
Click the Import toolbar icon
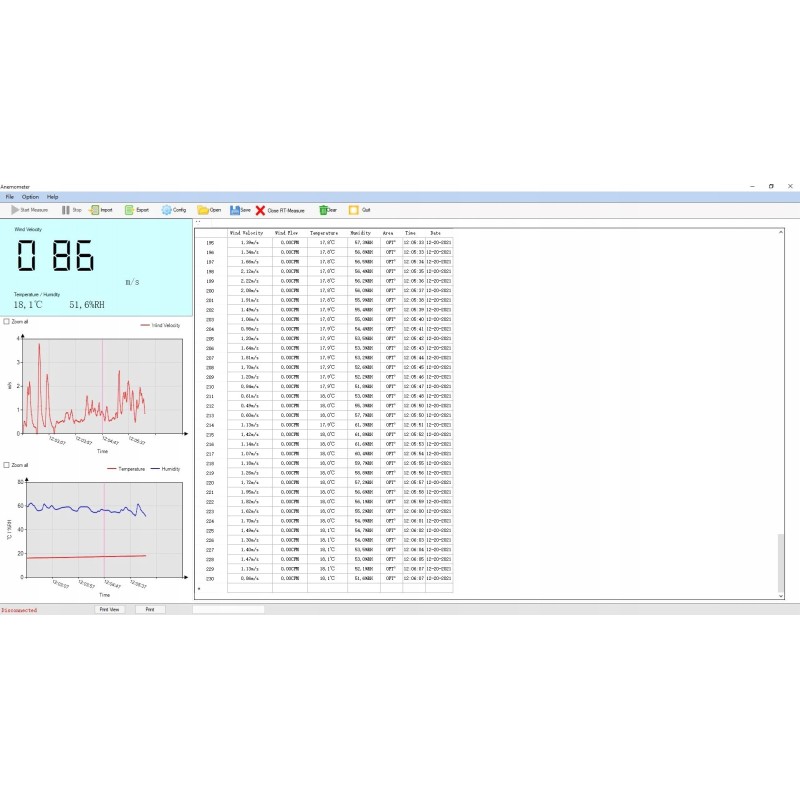click(x=94, y=210)
